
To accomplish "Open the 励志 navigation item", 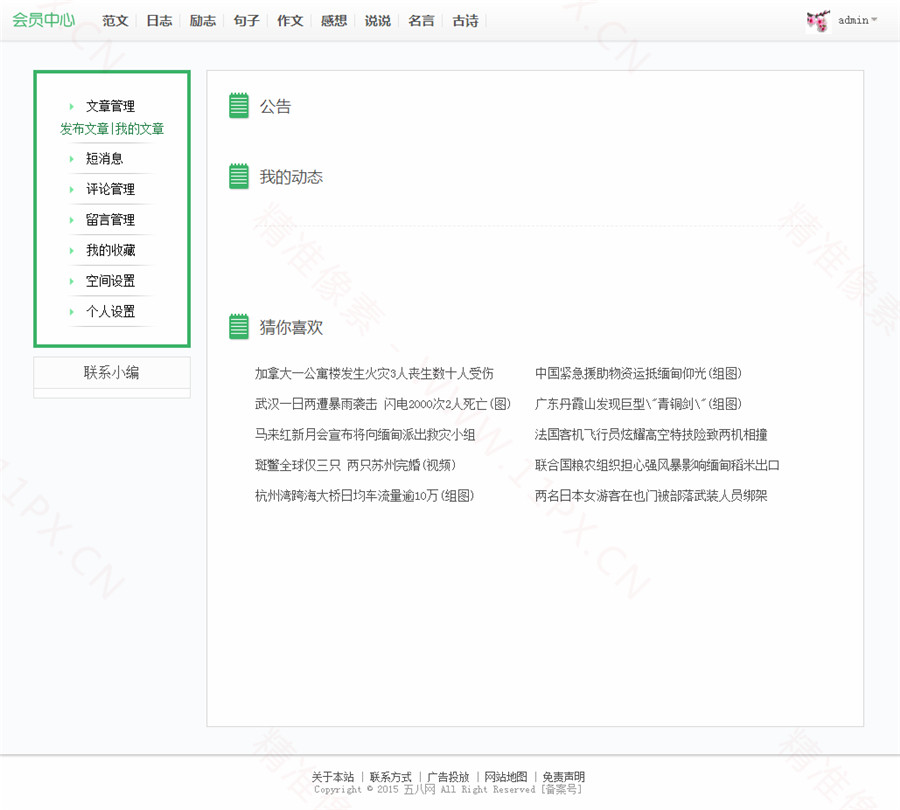I will coord(202,21).
